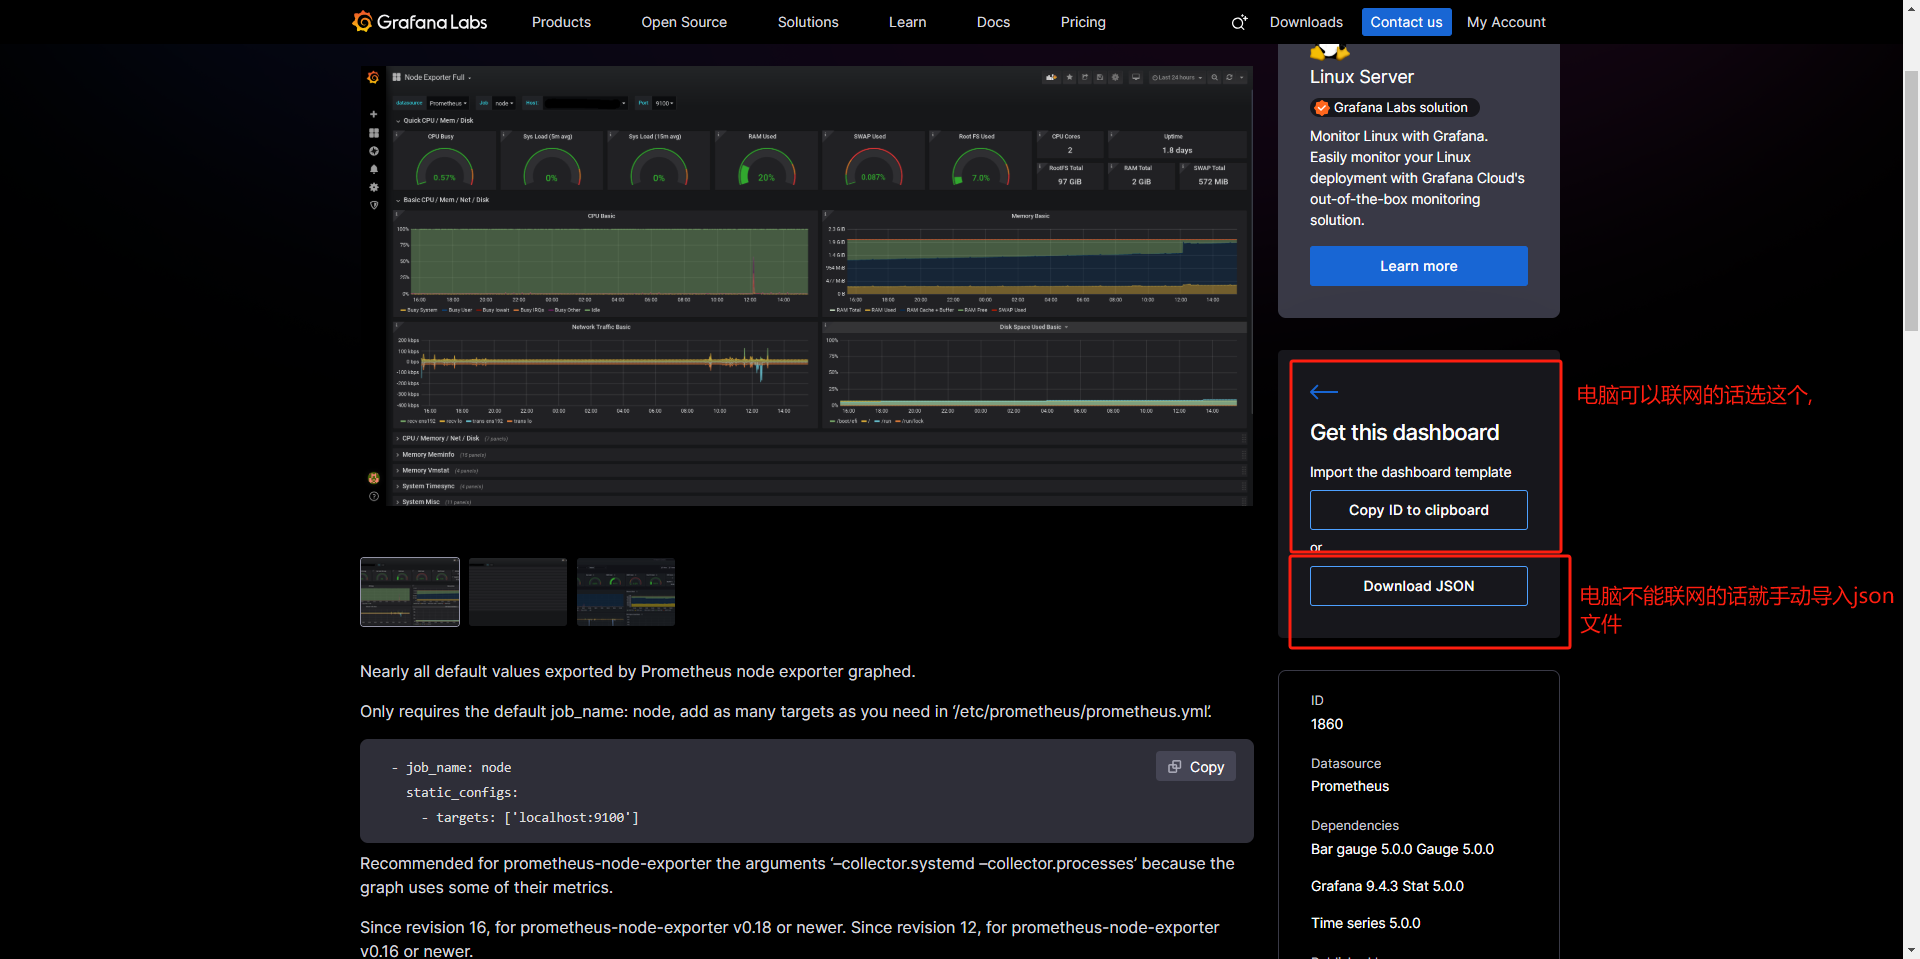Image resolution: width=1920 pixels, height=959 pixels.
Task: Click the search icon in header
Action: (x=1239, y=22)
